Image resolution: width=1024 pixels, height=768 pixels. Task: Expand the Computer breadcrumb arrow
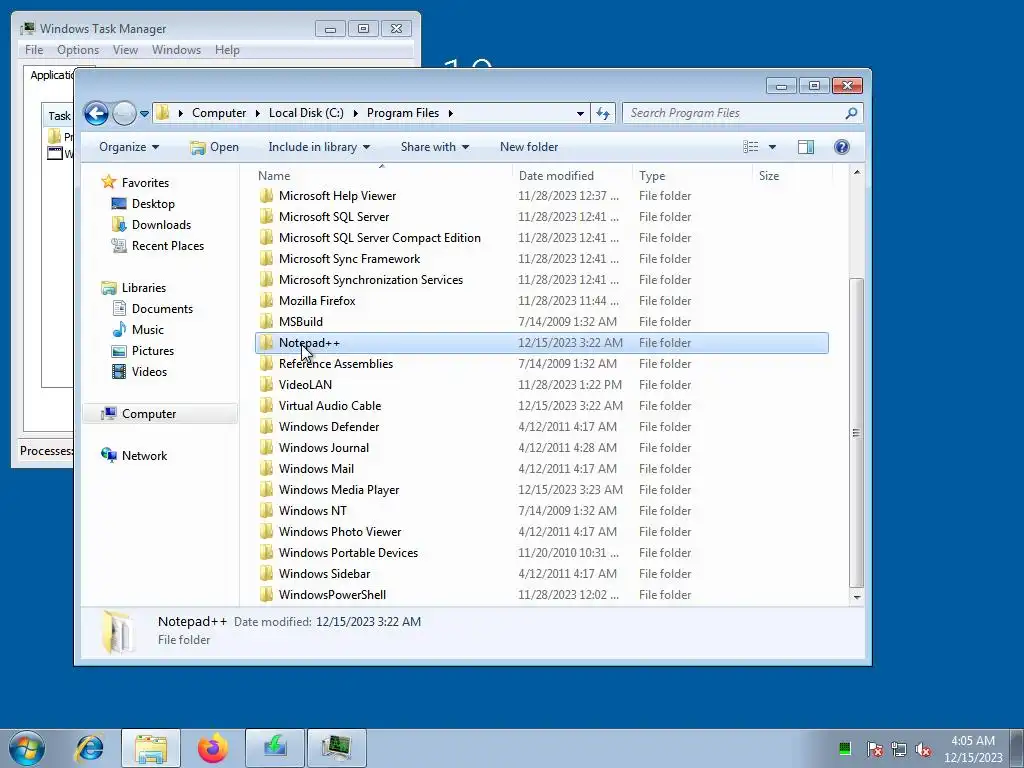258,113
